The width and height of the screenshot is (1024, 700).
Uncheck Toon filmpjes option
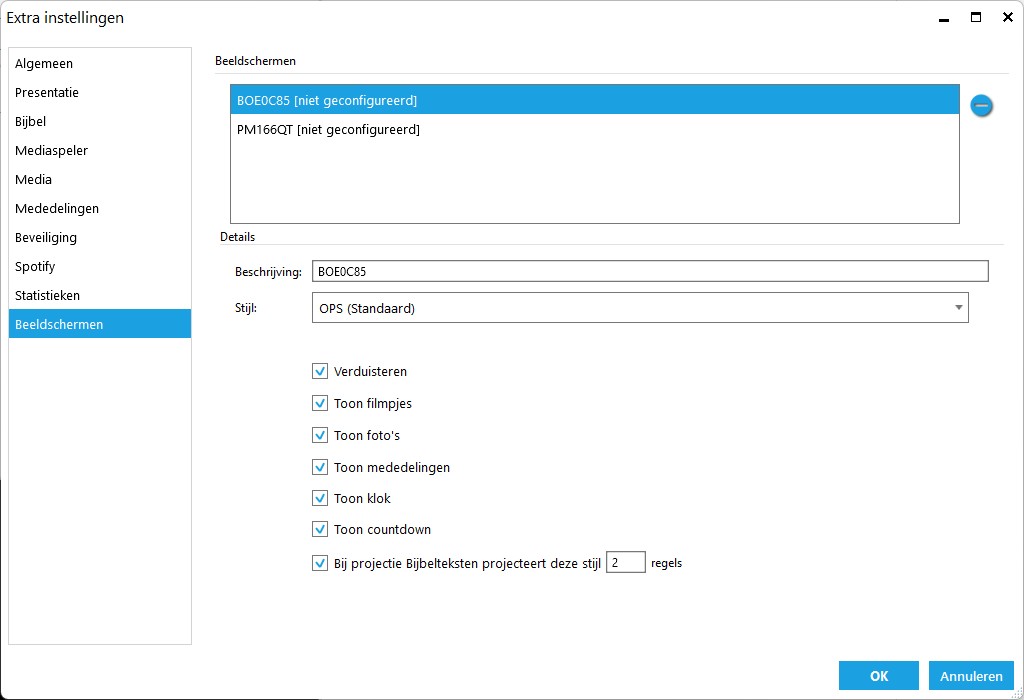click(x=320, y=403)
